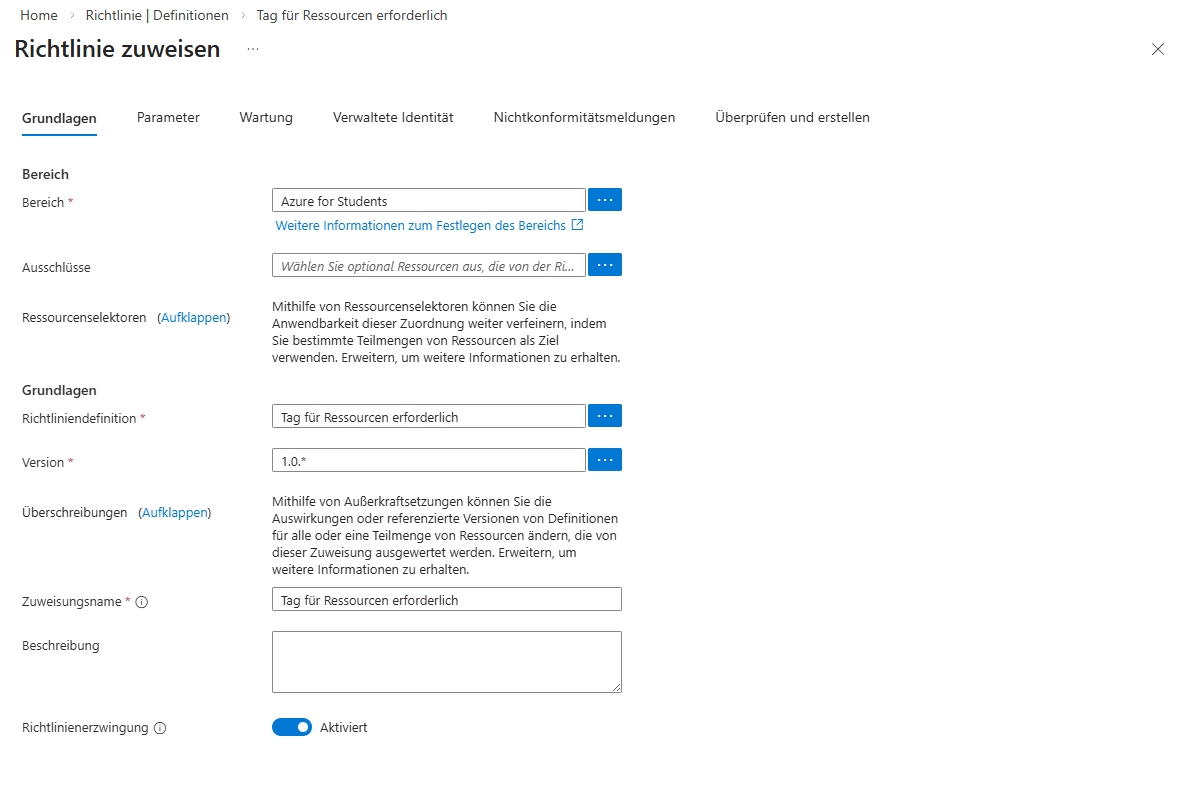Viewport: 1183px width, 795px height.
Task: Go to Überprüfen und erstellen tab
Action: coord(792,117)
